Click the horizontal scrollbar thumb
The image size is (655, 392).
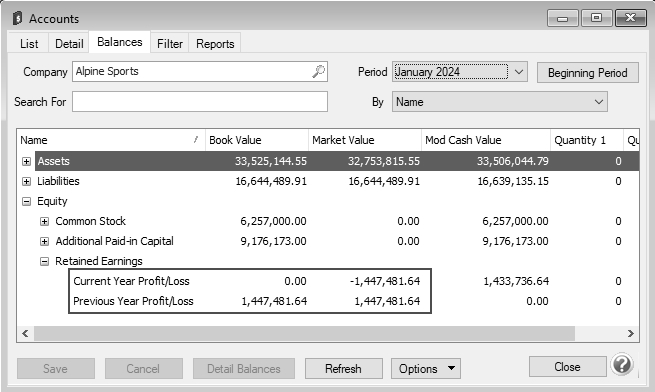305,333
